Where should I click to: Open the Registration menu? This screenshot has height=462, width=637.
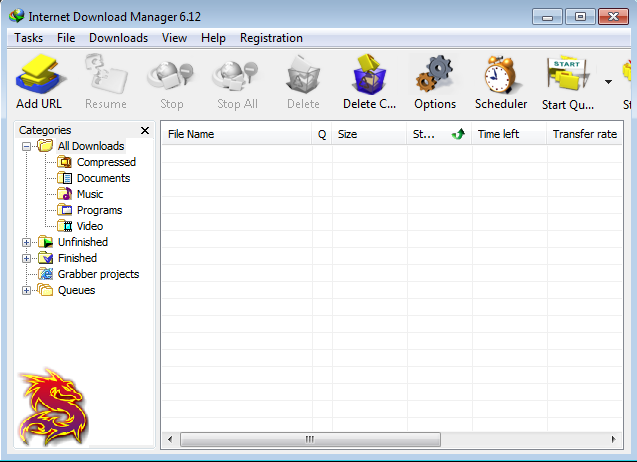click(x=271, y=38)
